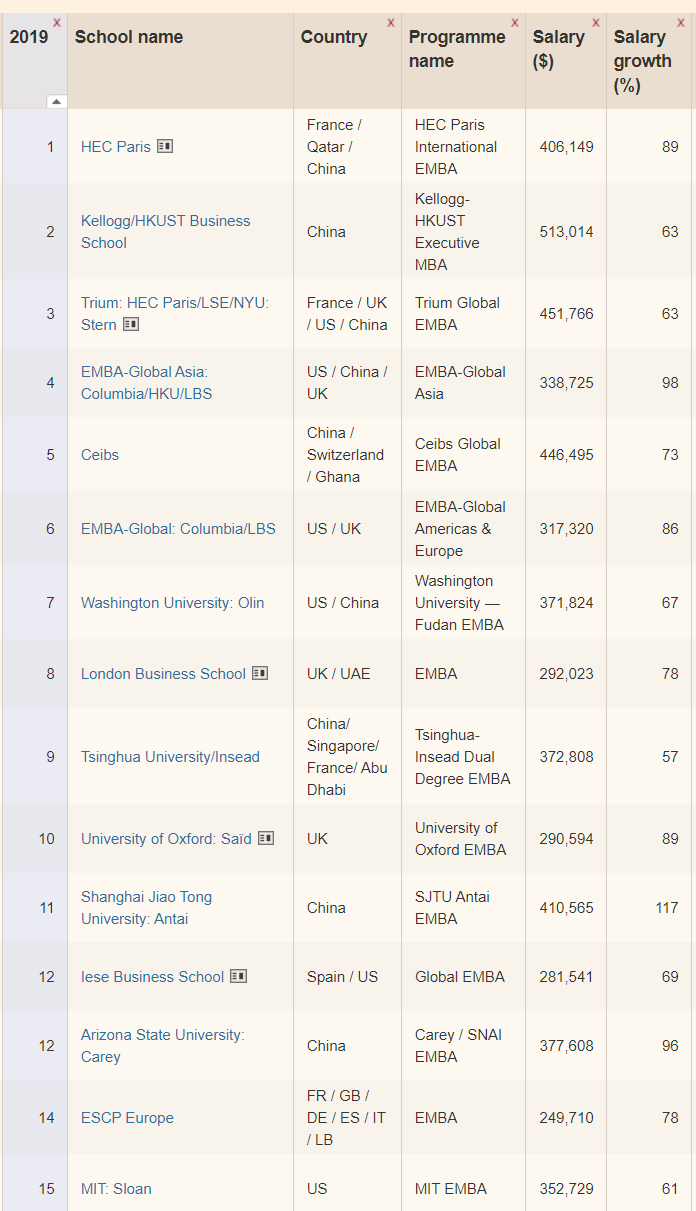The width and height of the screenshot is (696, 1211).
Task: Open profile icon beside London Business School
Action: pyautogui.click(x=260, y=673)
